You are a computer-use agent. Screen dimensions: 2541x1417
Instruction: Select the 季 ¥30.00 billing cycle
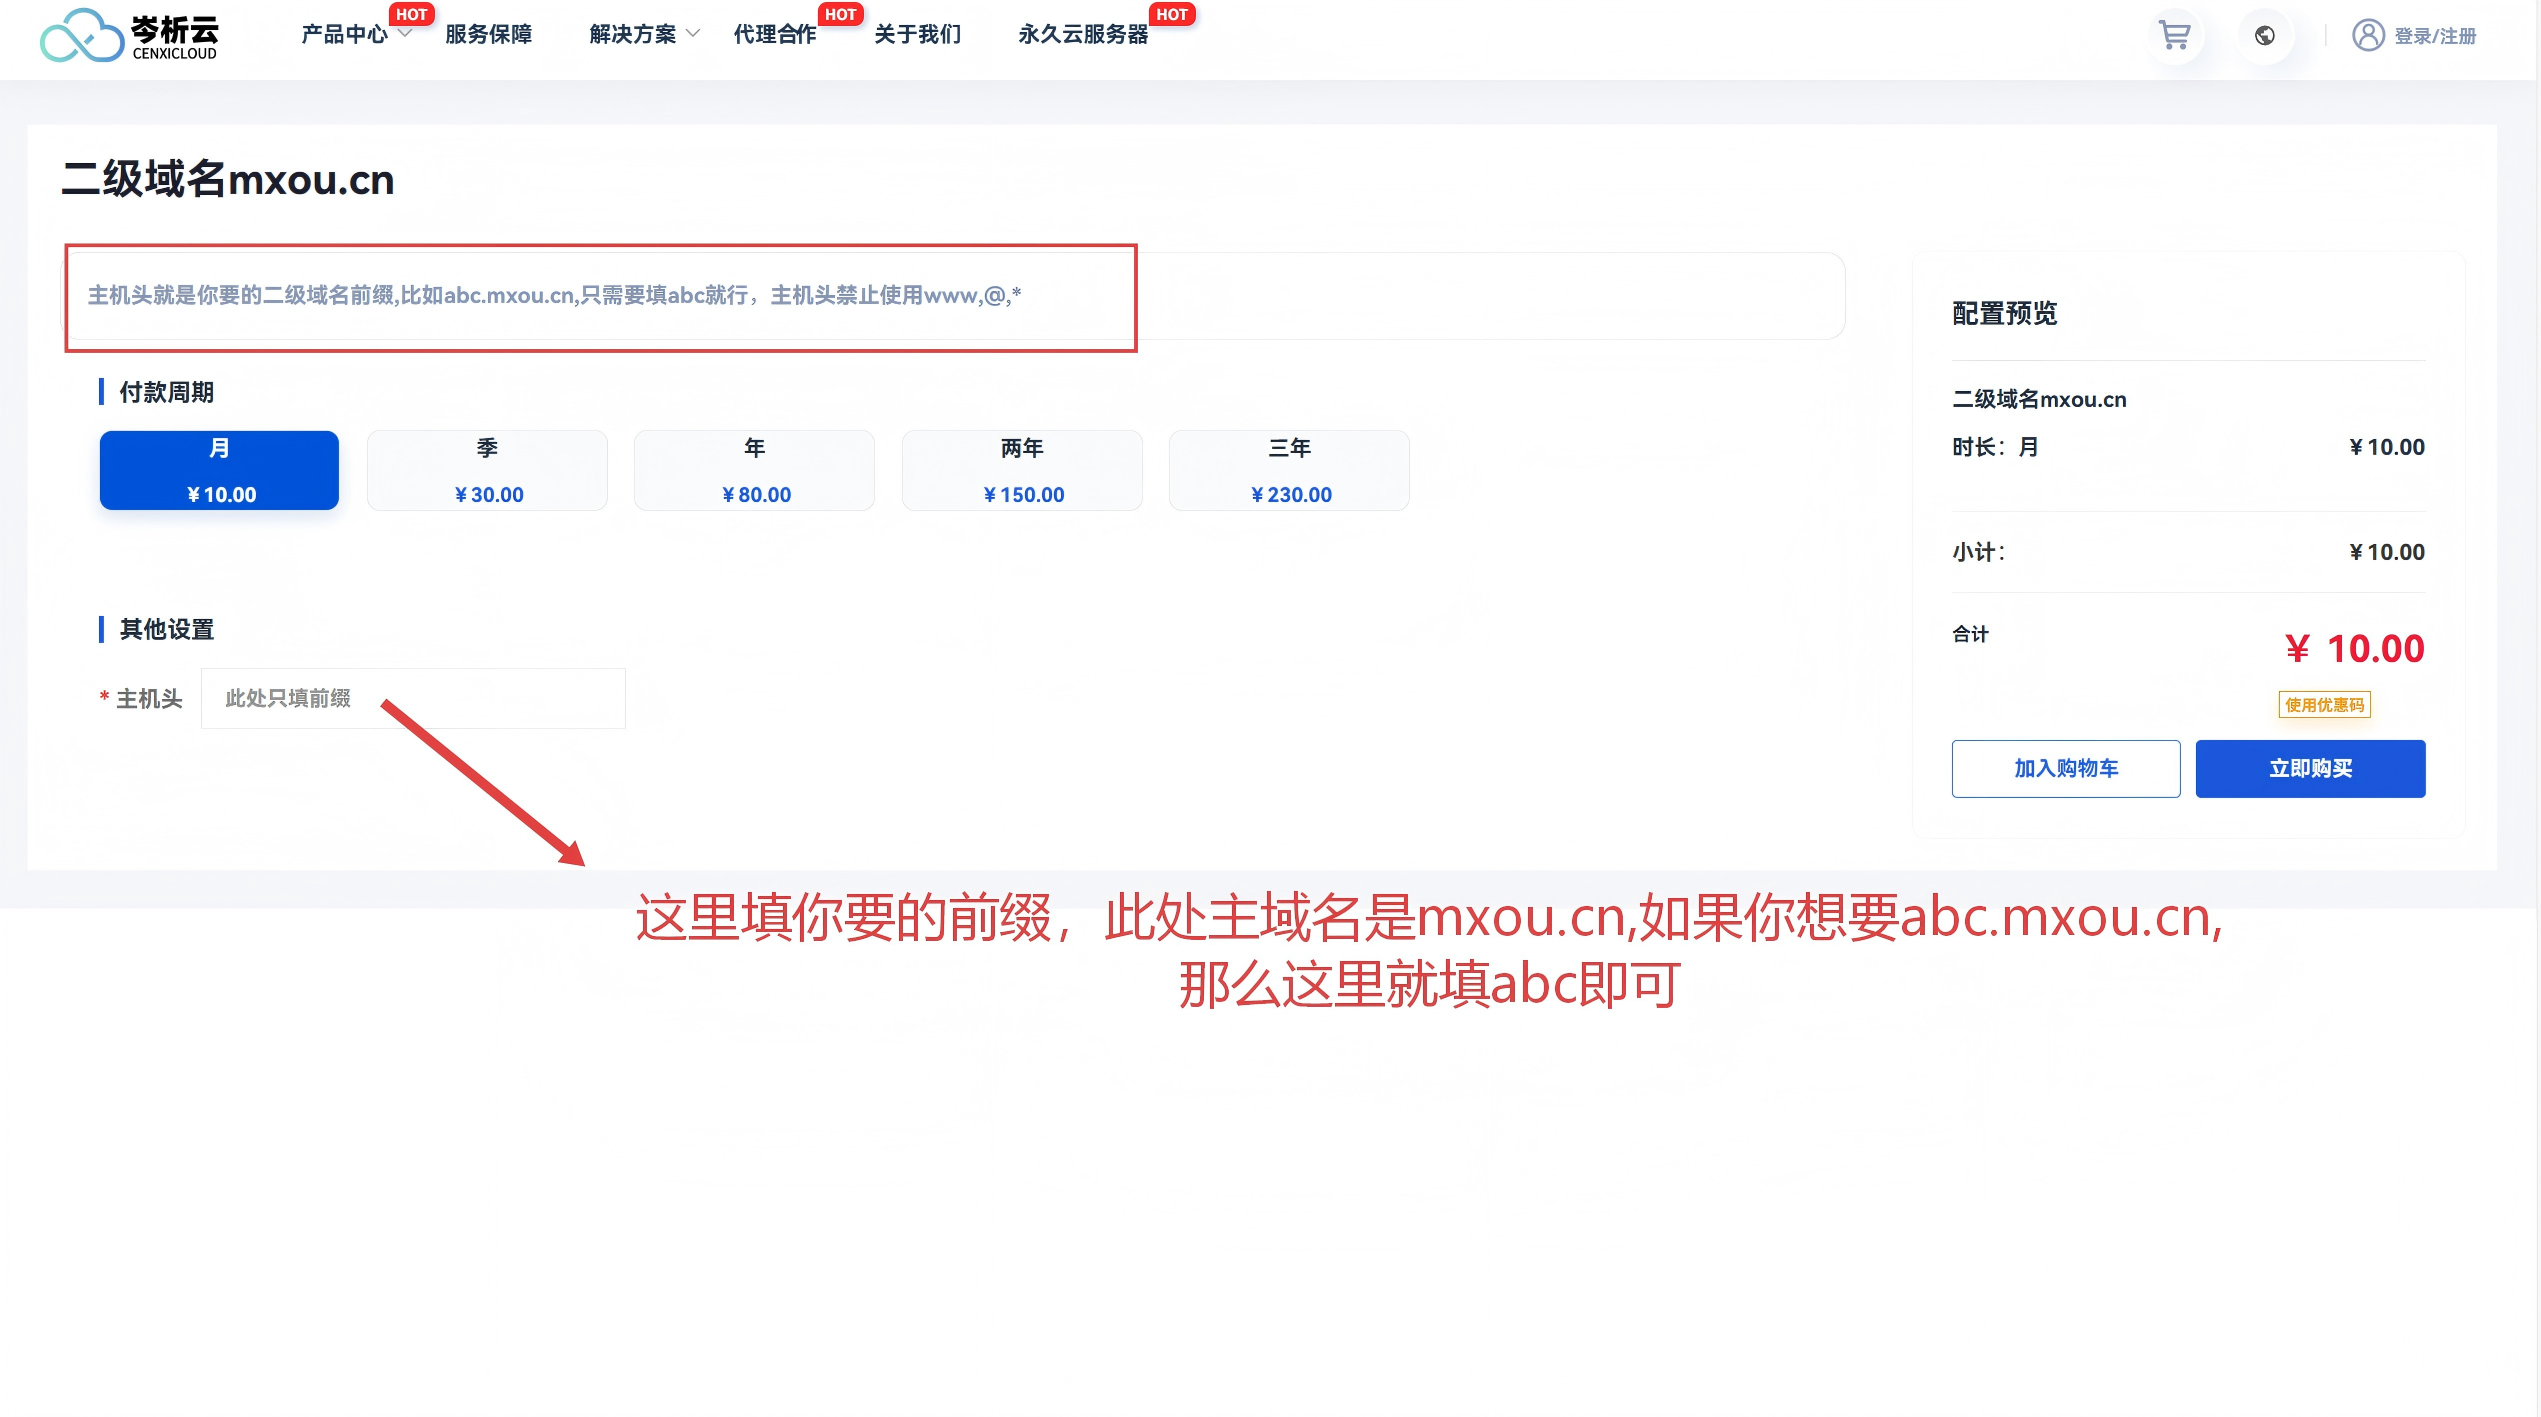pos(487,470)
